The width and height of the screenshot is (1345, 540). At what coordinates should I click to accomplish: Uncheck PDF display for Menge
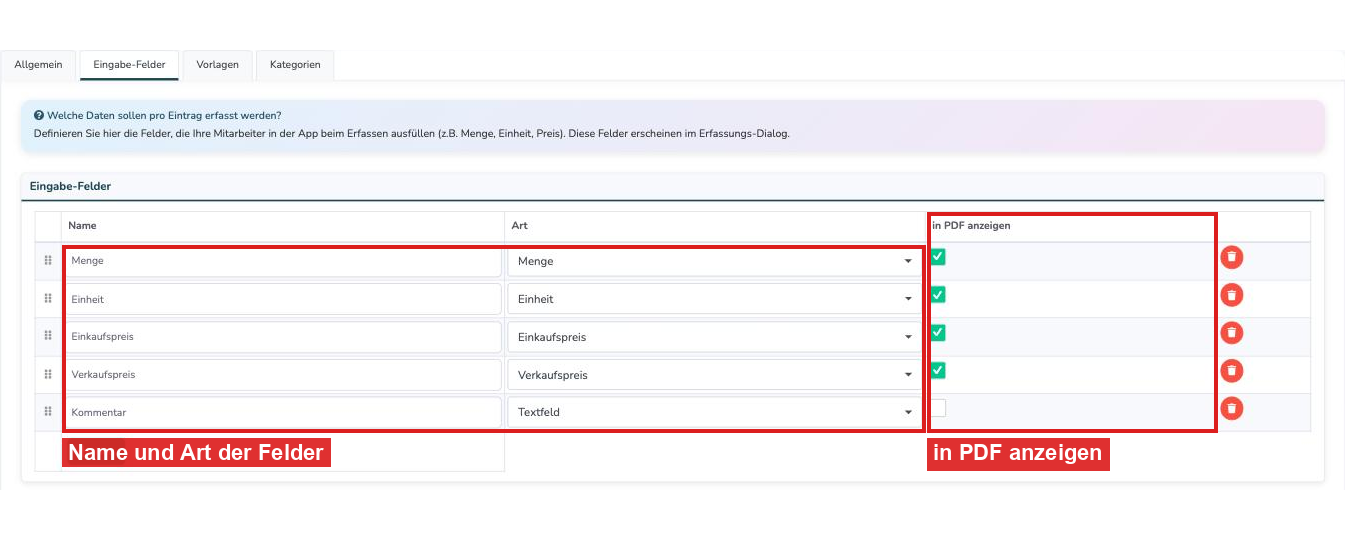tap(938, 257)
